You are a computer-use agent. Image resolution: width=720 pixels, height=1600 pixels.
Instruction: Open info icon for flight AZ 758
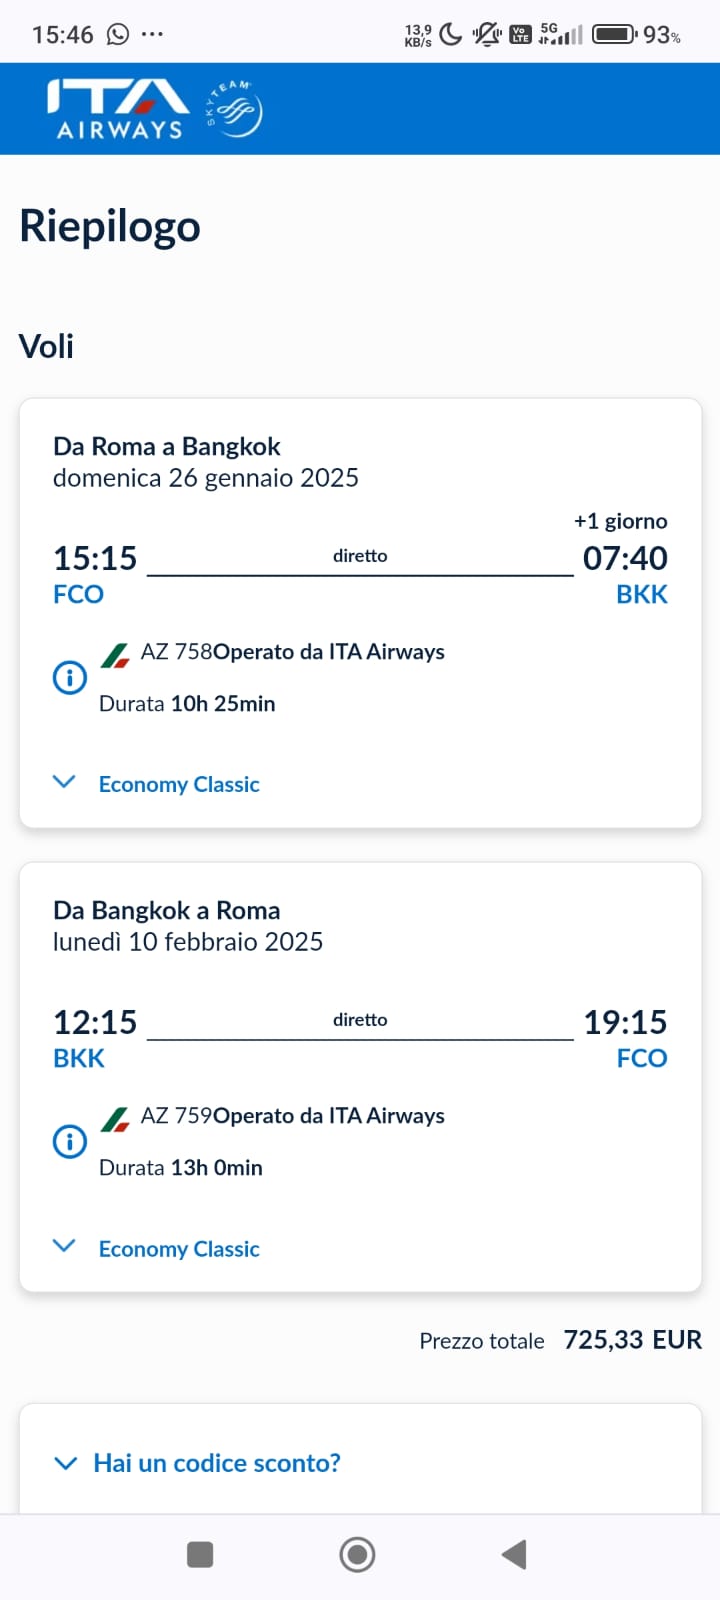(x=70, y=678)
